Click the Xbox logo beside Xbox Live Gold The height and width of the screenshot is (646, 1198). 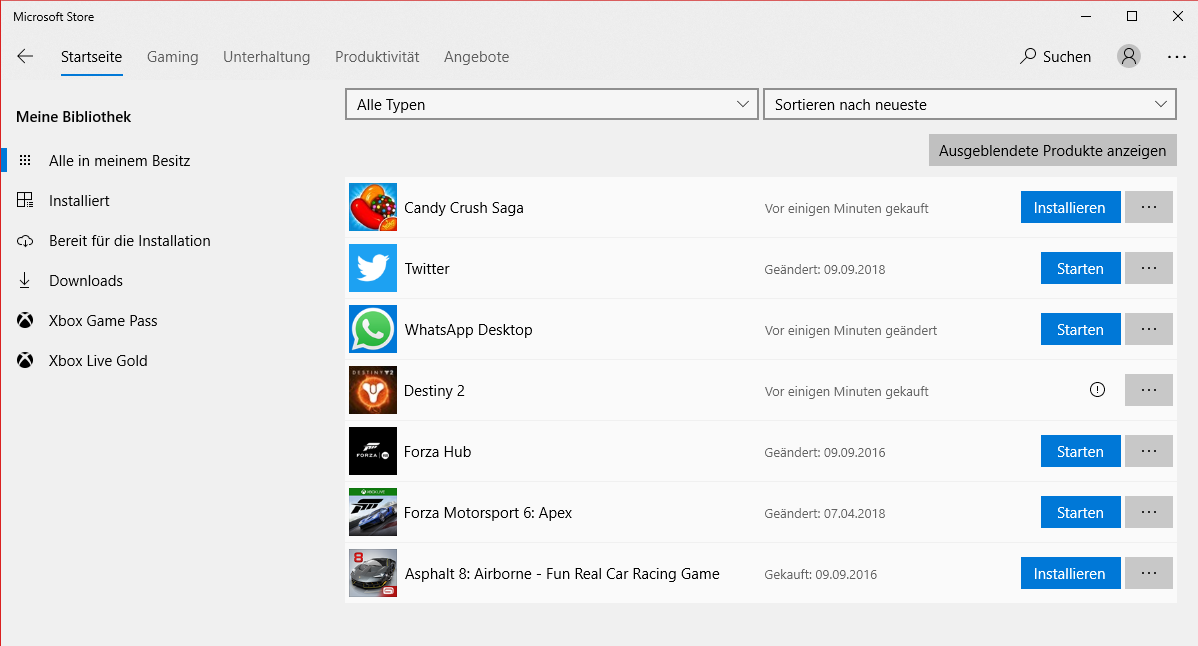tap(25, 360)
